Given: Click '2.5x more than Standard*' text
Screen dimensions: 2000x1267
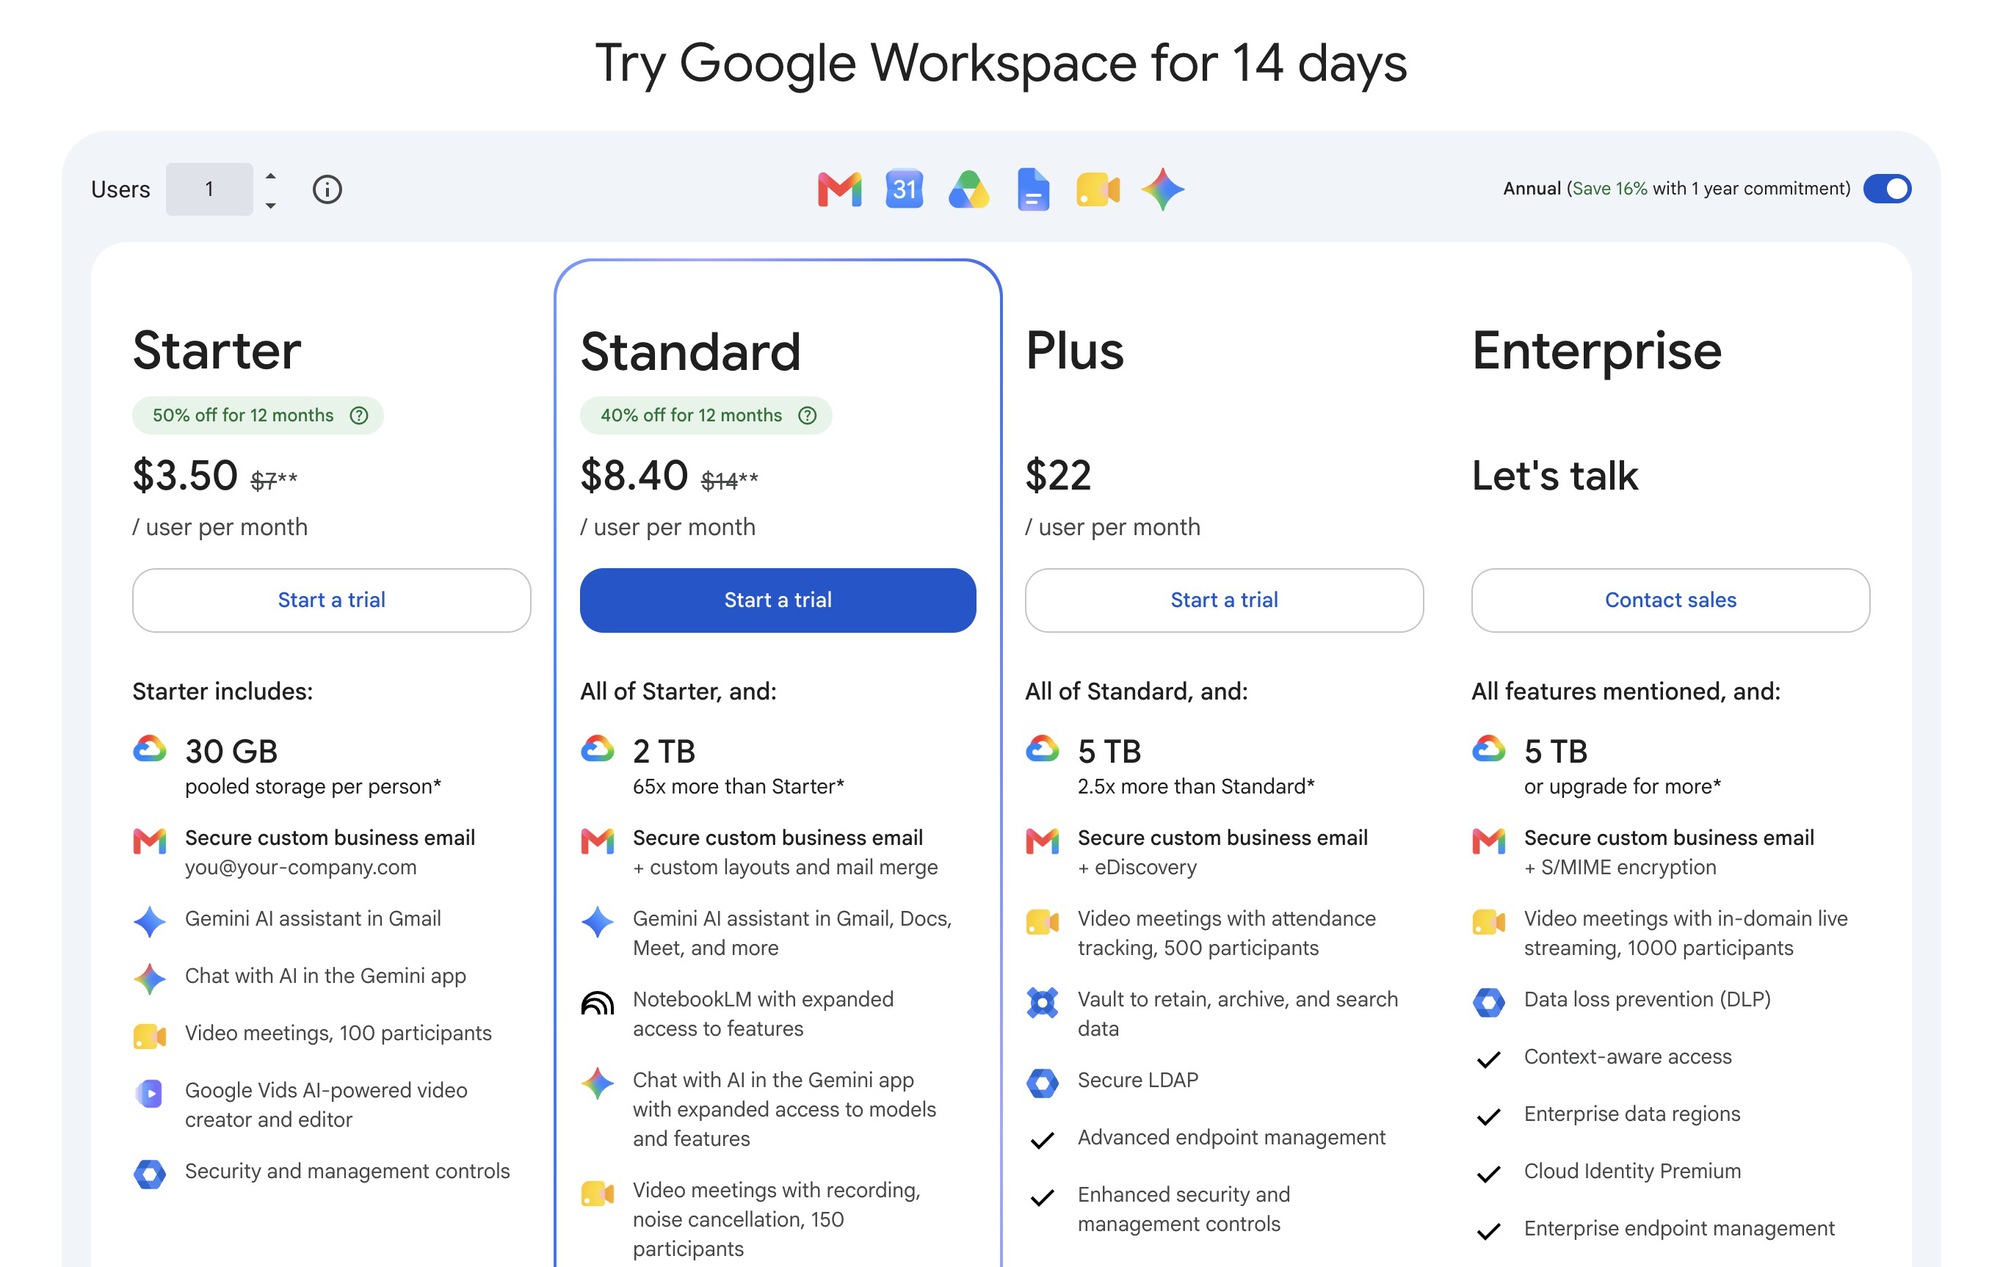Looking at the screenshot, I should 1196,787.
